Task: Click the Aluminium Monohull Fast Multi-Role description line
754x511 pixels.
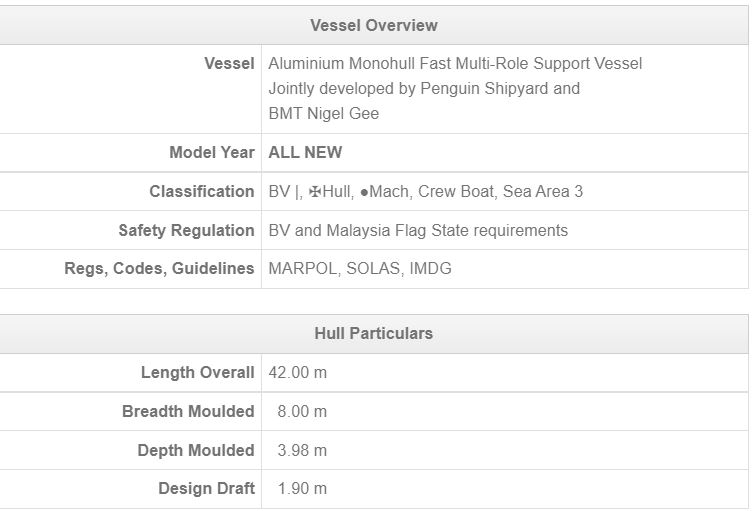Action: [x=455, y=63]
